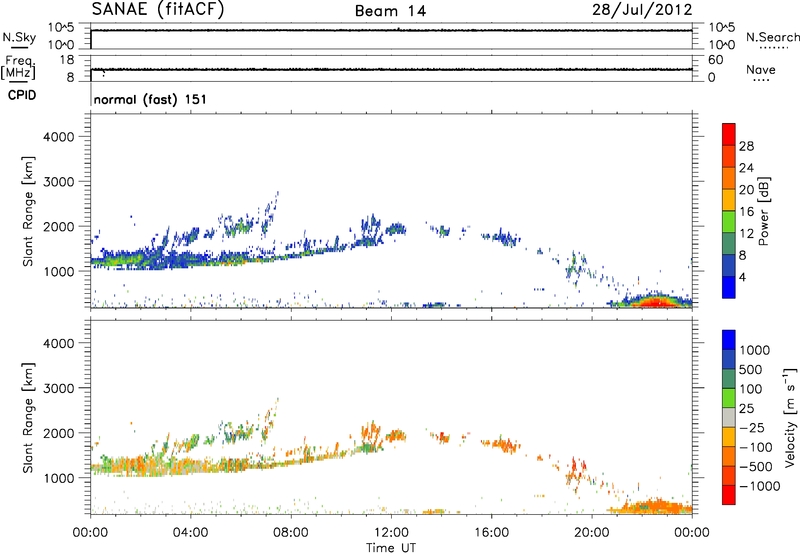The height and width of the screenshot is (554, 800).
Task: Click the 16 tick on the power colorbar
Action: click(746, 211)
